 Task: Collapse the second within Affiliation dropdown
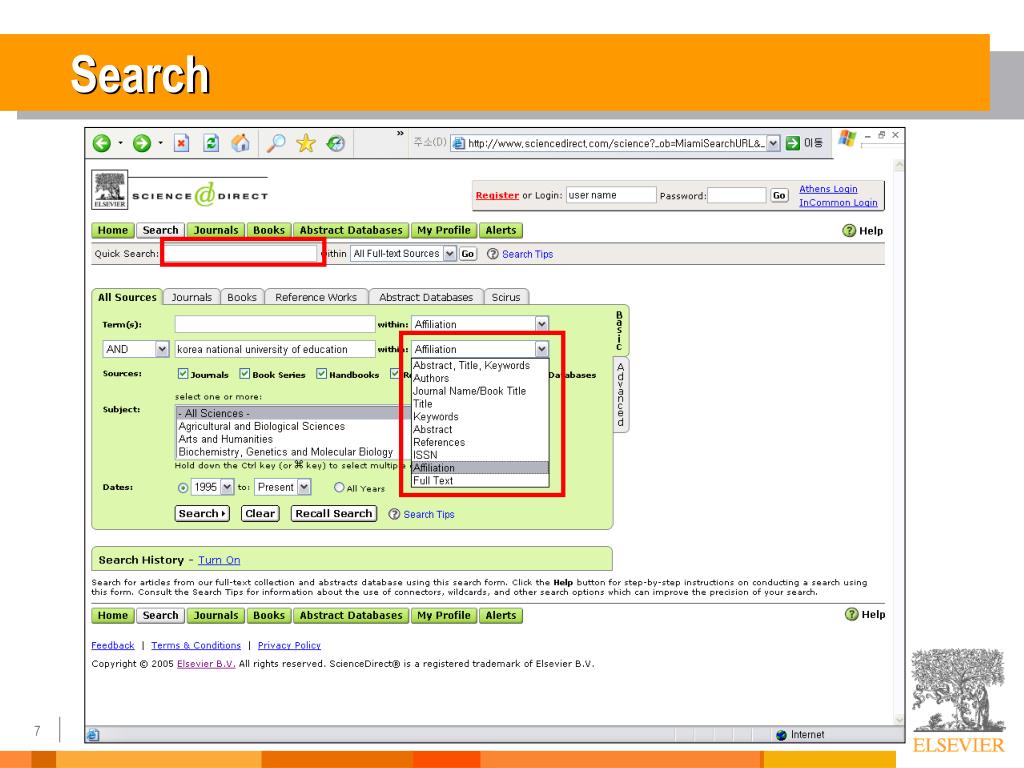[541, 349]
